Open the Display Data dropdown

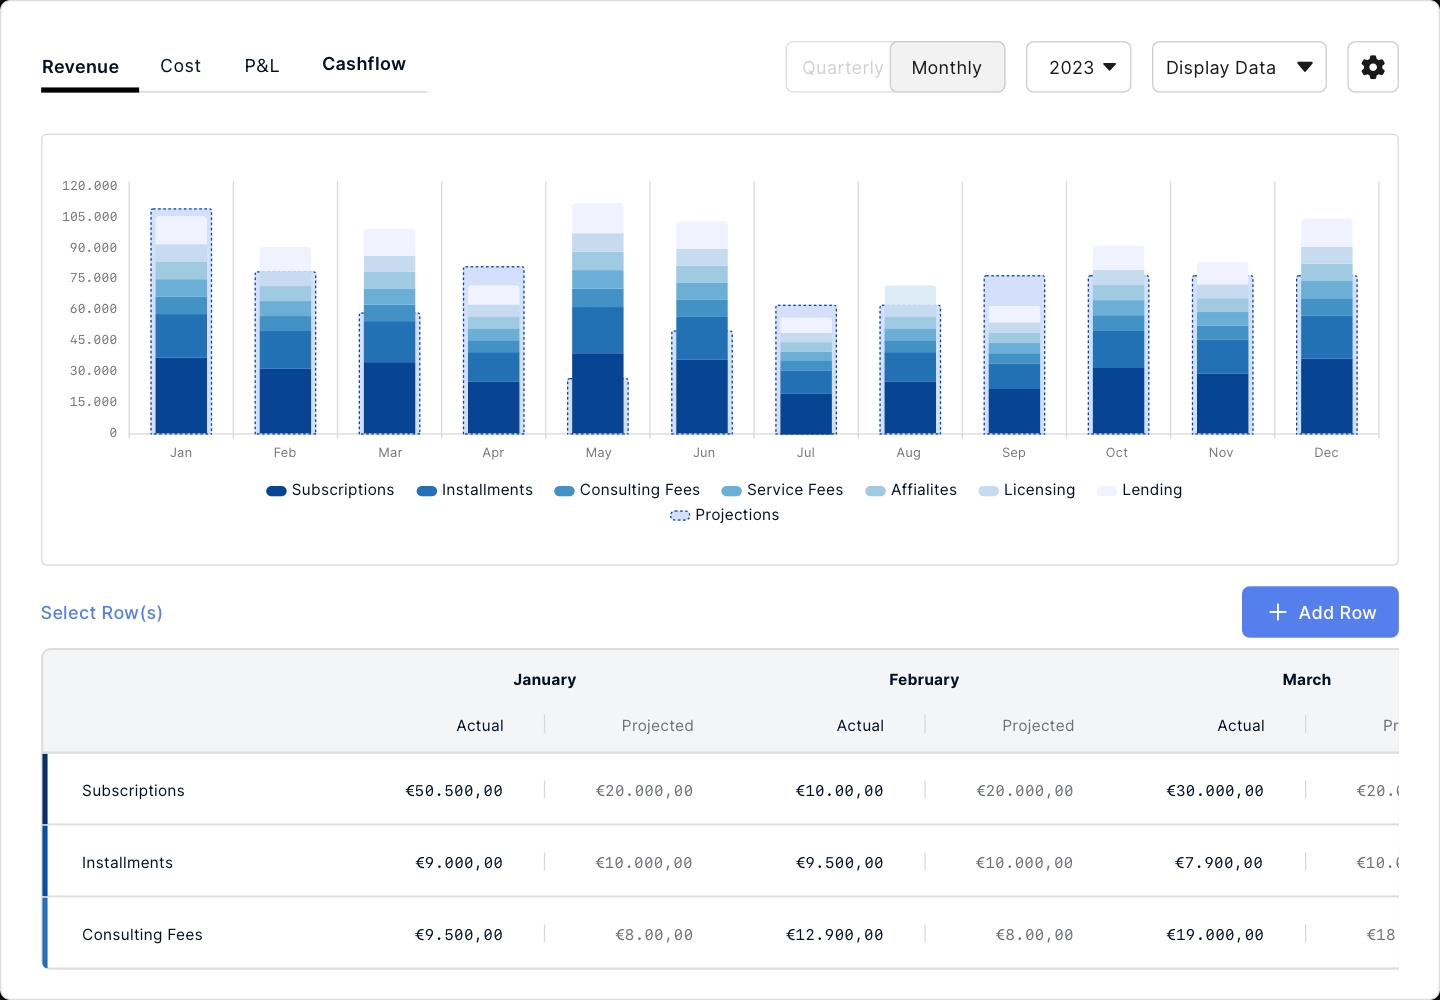tap(1238, 67)
